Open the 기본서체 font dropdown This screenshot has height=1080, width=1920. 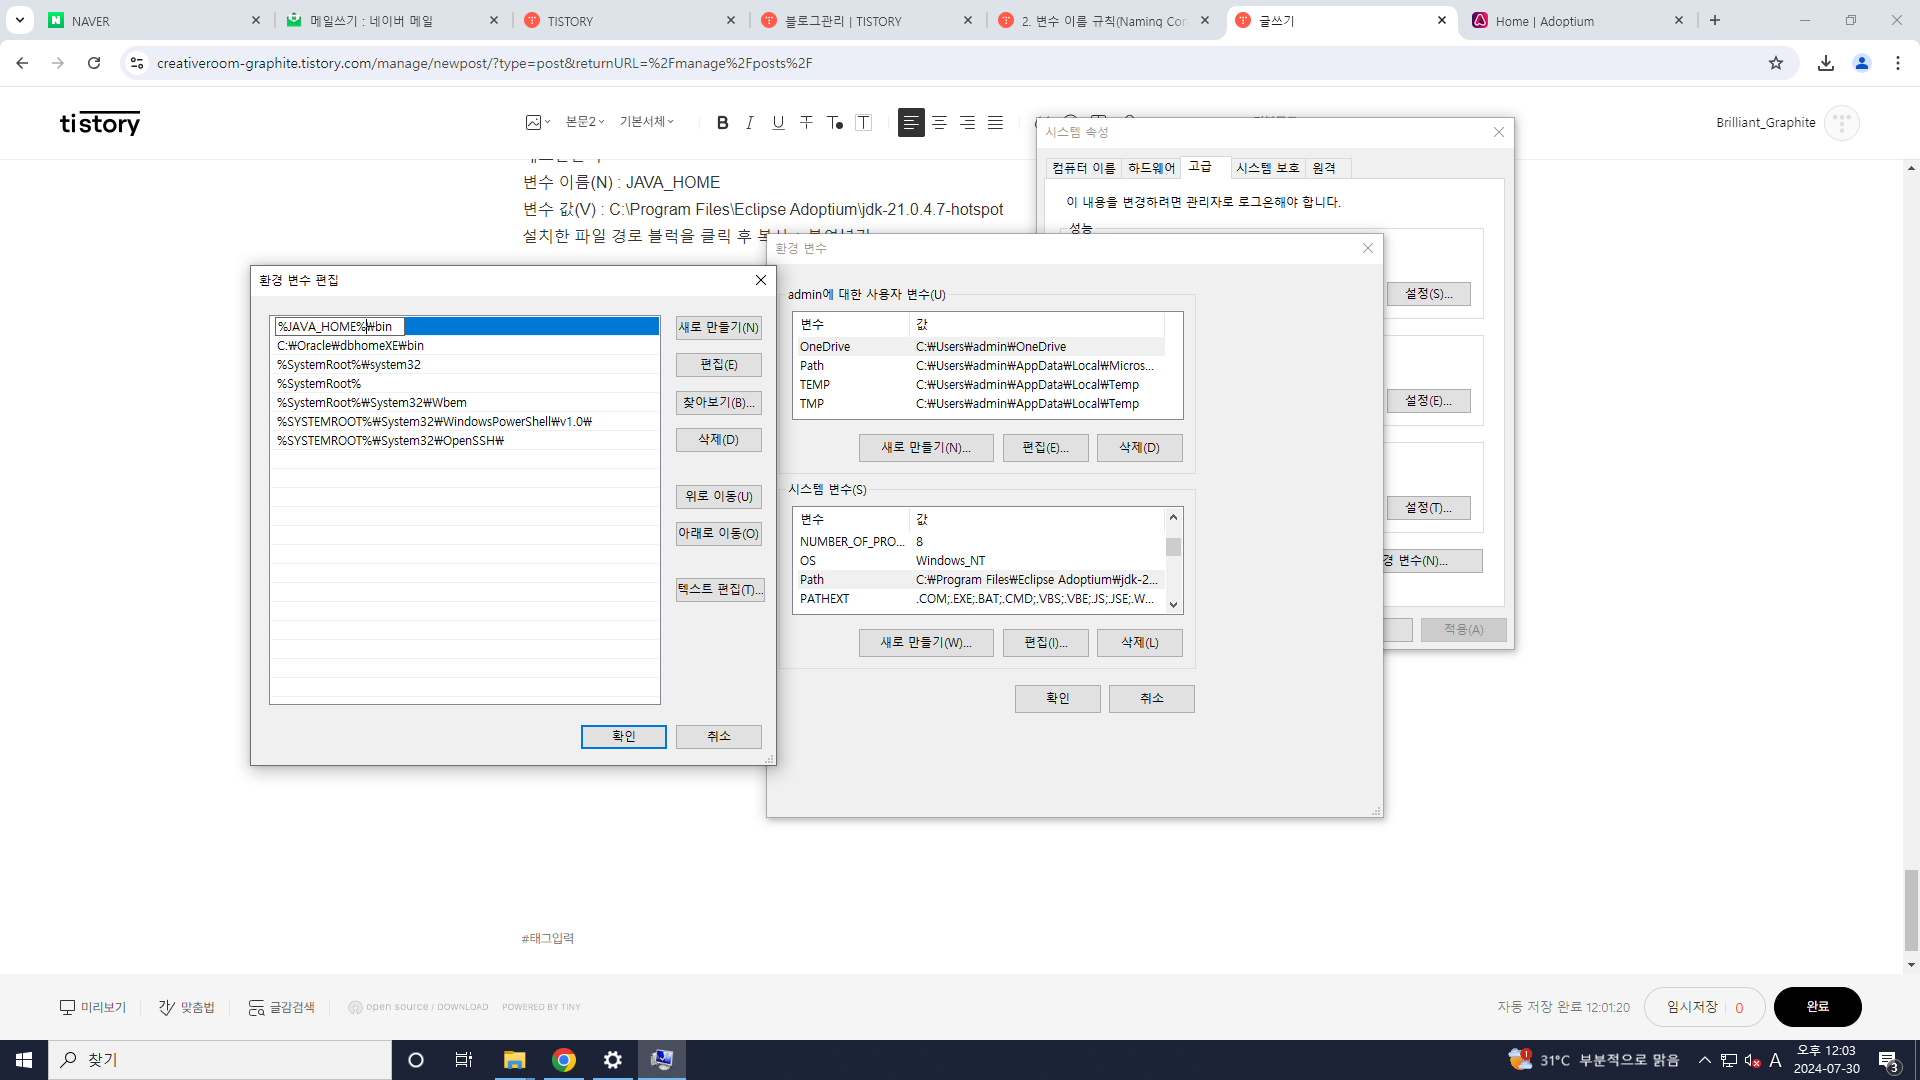tap(646, 122)
